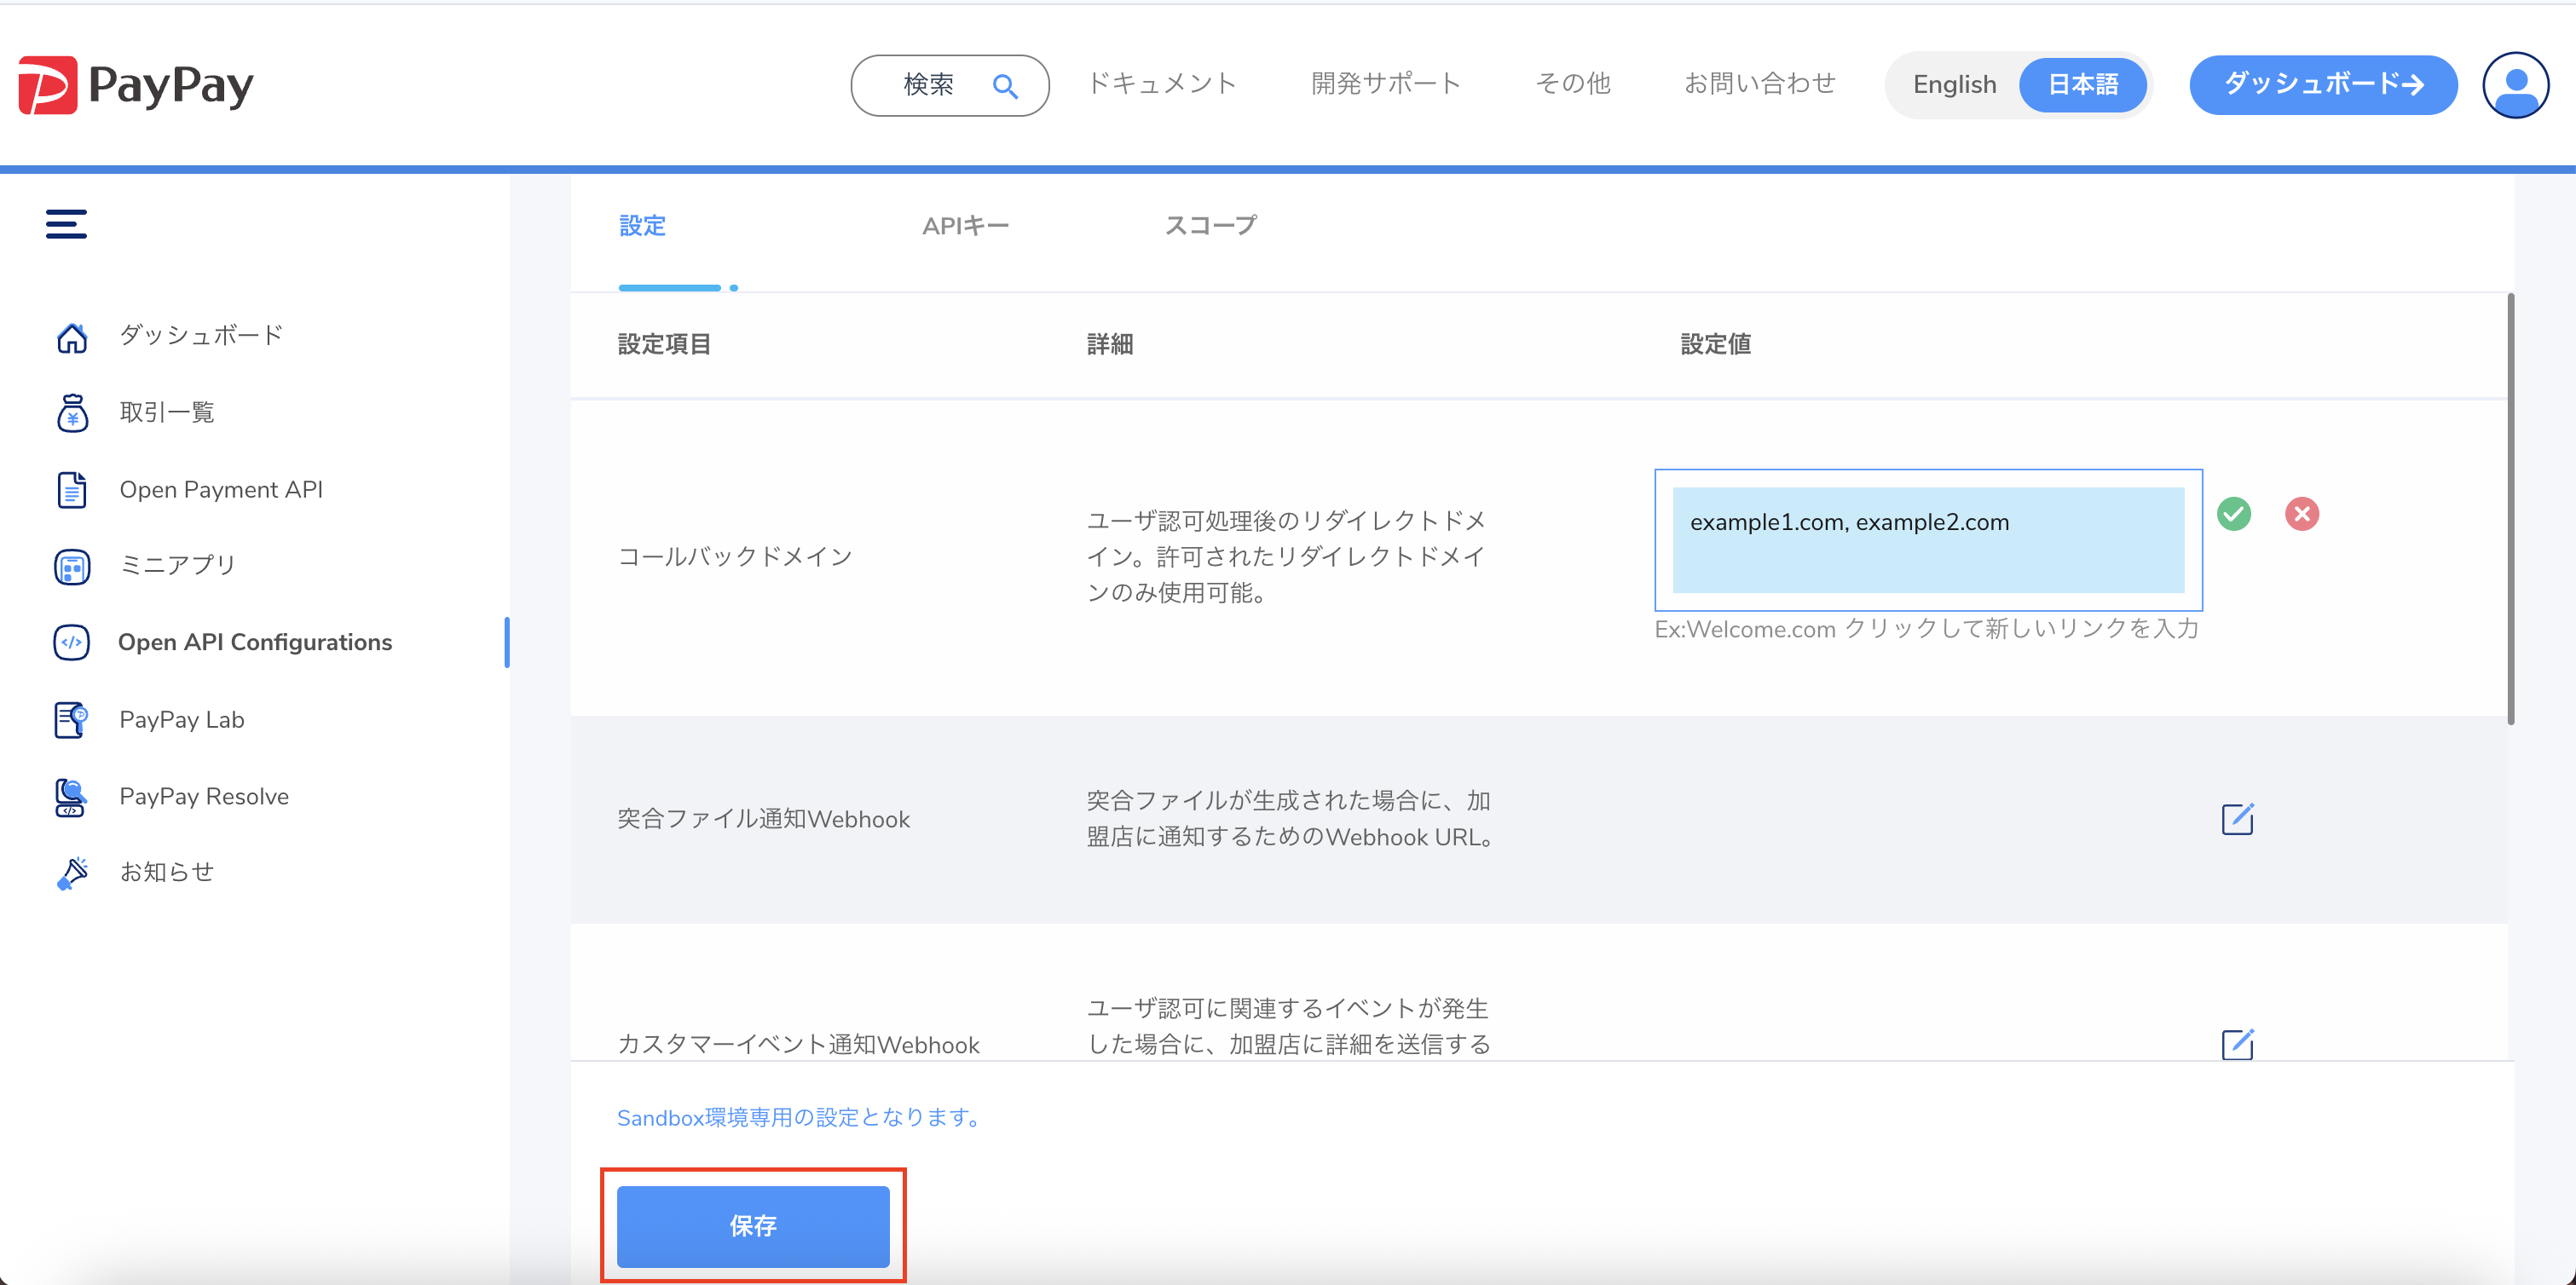Click the カスタマーイベント通知Webhook row label
Screen dimensions: 2576x1285
pyautogui.click(x=798, y=1044)
